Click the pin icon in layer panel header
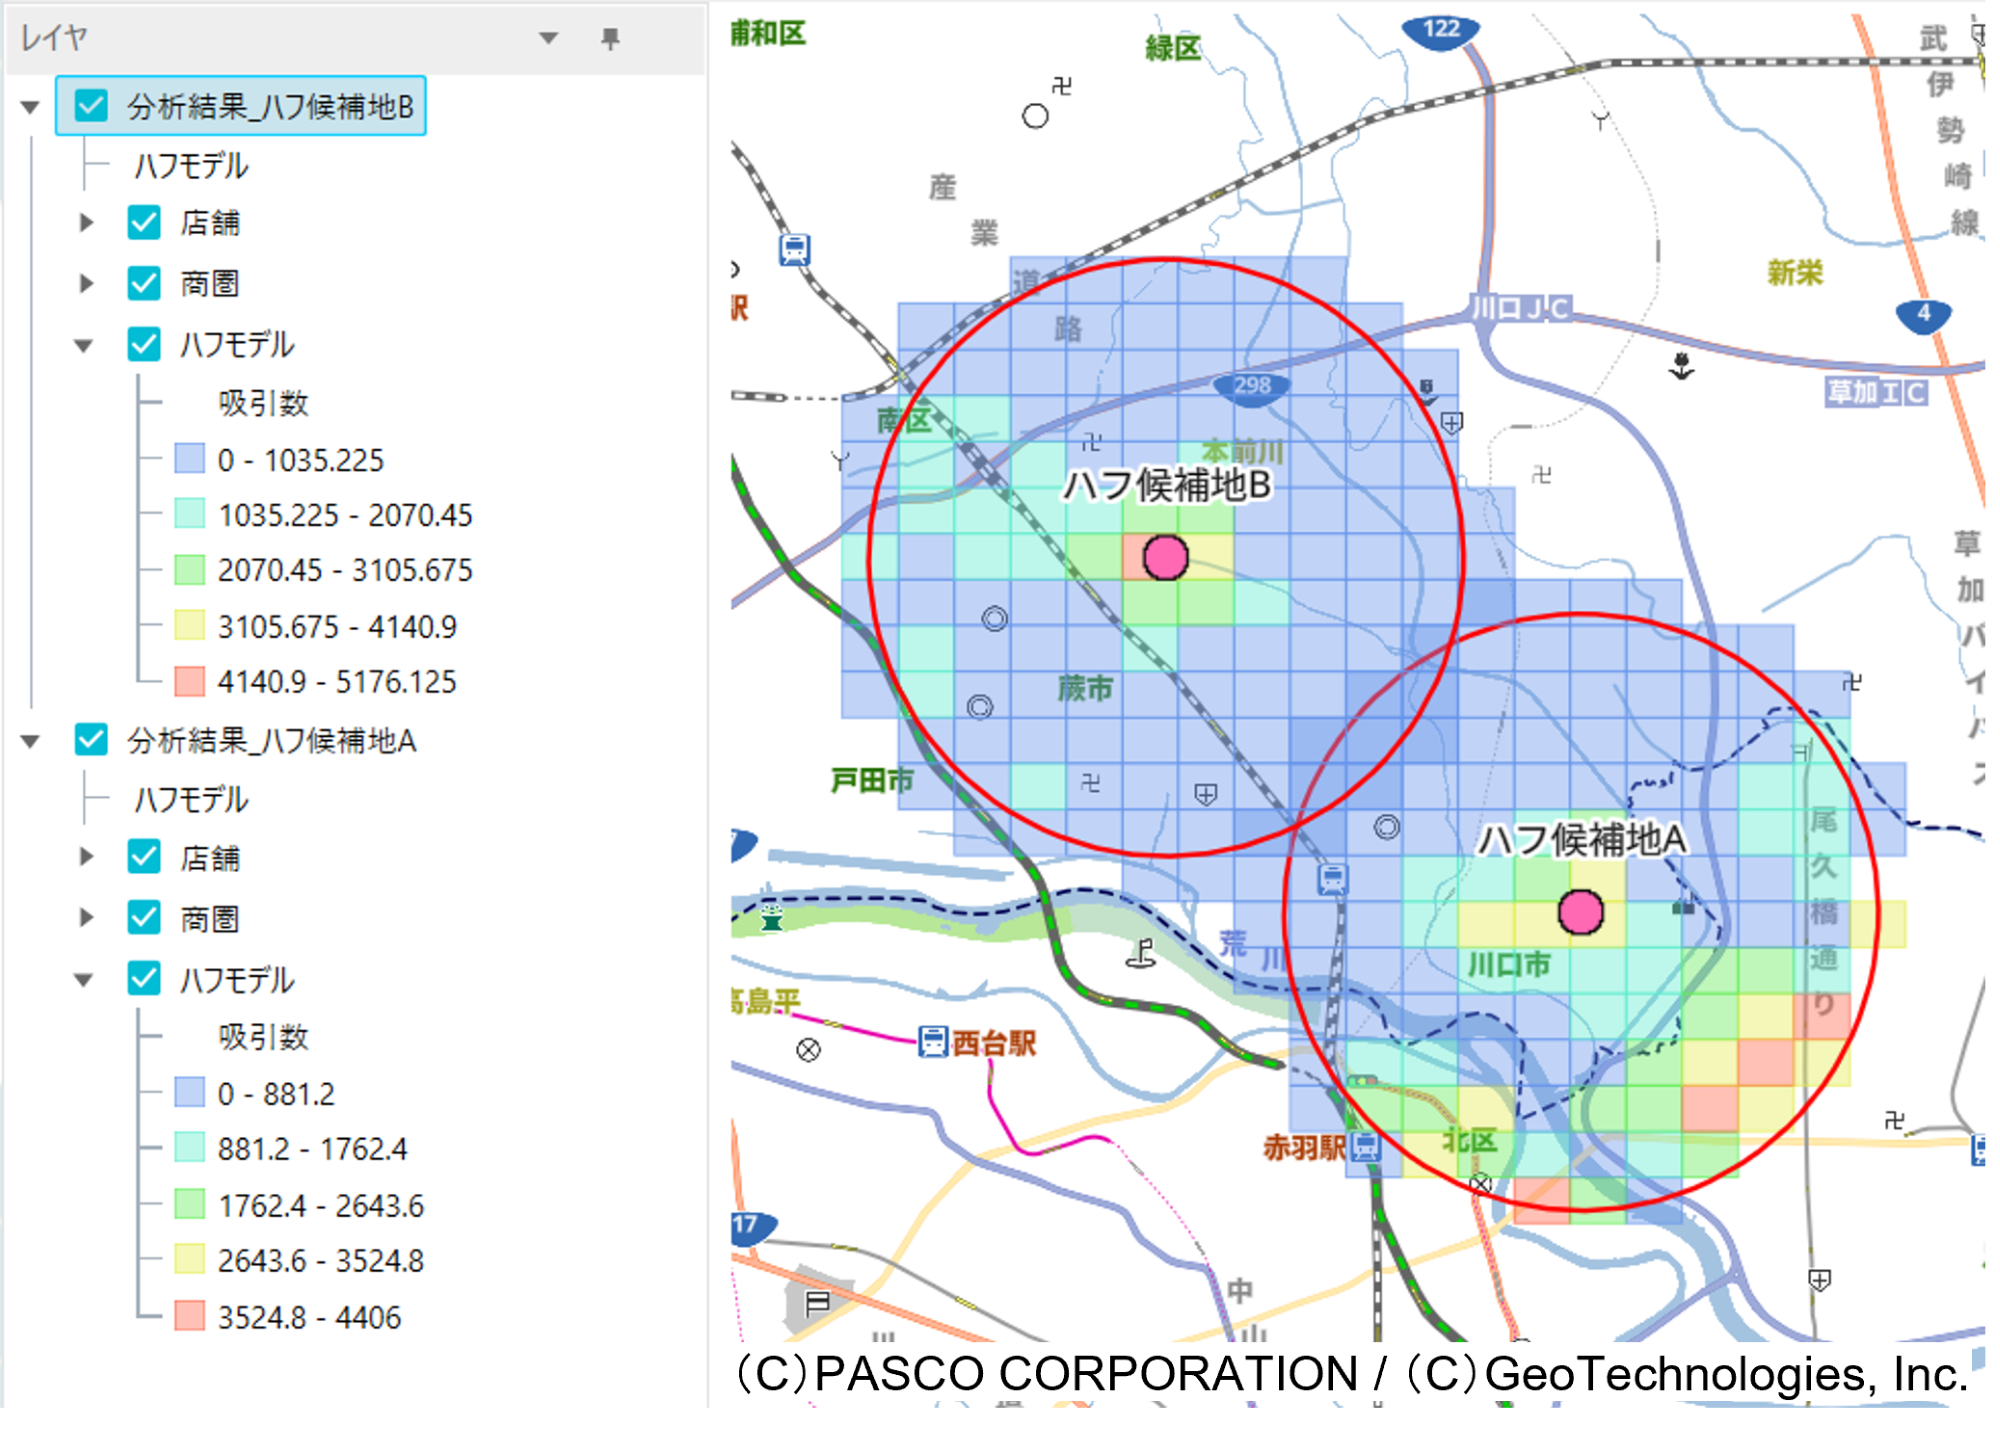The image size is (2000, 1431). point(610,38)
